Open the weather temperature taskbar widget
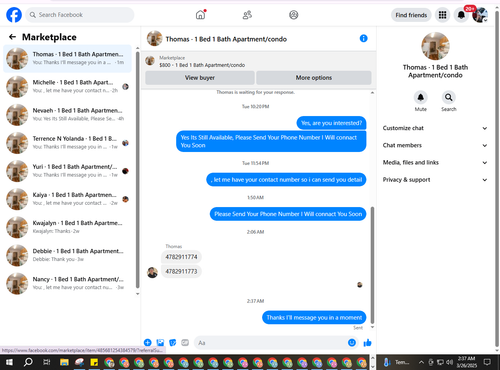 pyautogui.click(x=397, y=362)
